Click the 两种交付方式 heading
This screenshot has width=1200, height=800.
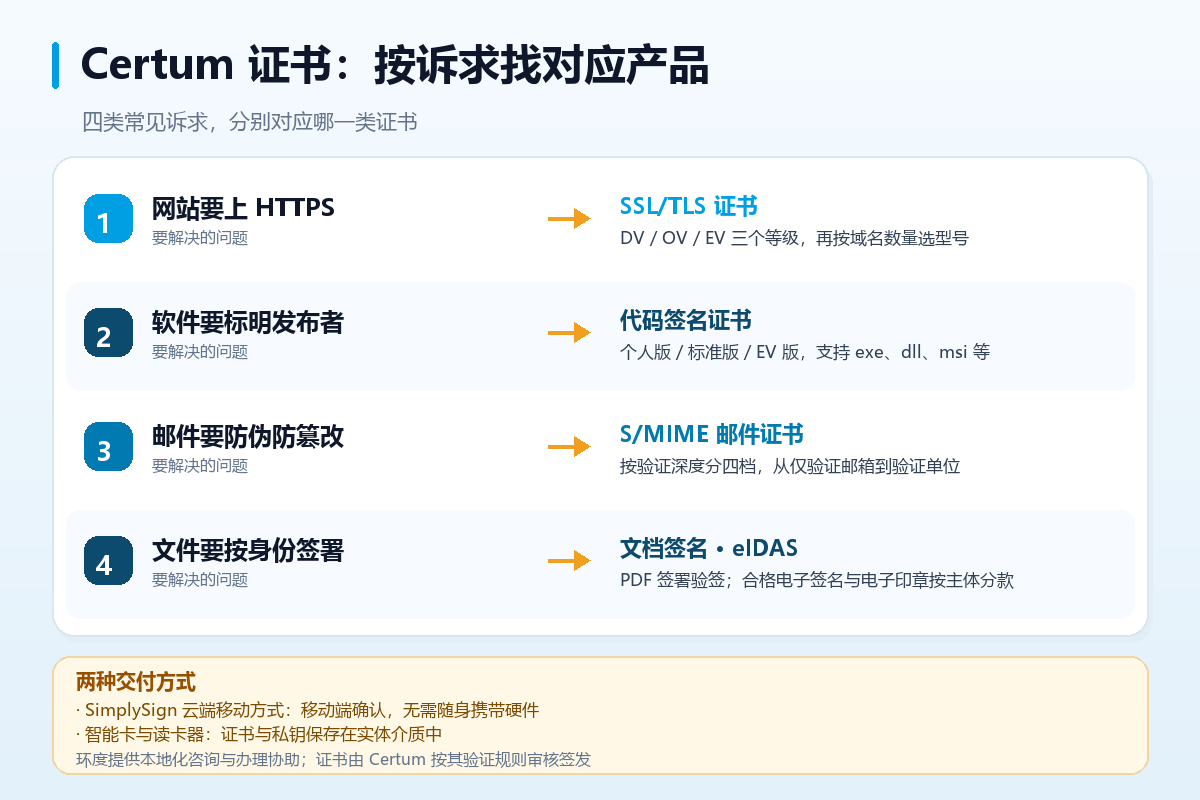pyautogui.click(x=136, y=682)
